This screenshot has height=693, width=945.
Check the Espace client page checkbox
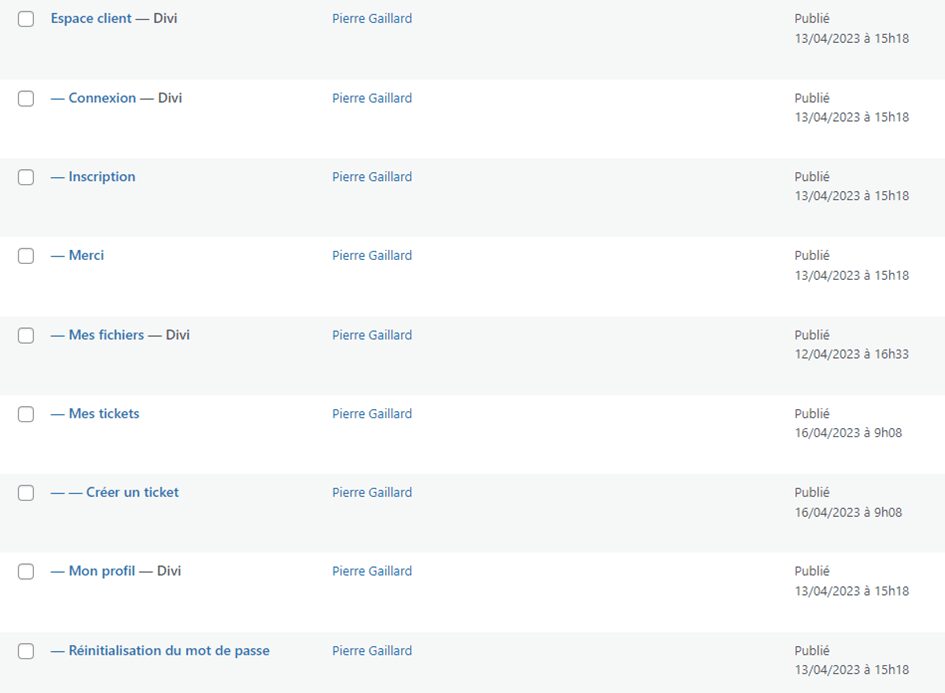pyautogui.click(x=26, y=19)
